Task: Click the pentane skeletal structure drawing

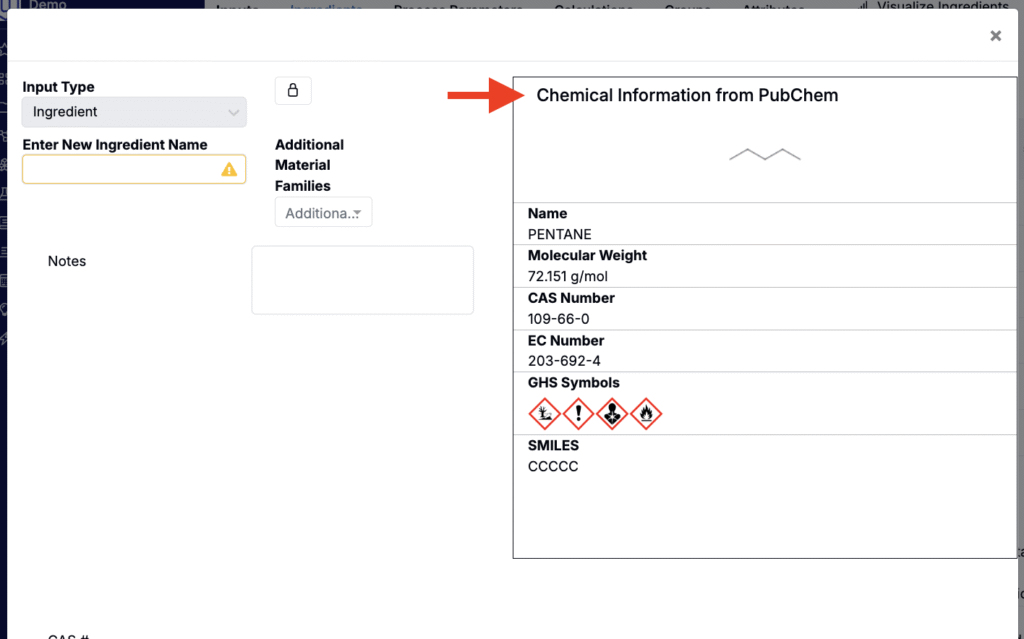Action: pyautogui.click(x=765, y=155)
